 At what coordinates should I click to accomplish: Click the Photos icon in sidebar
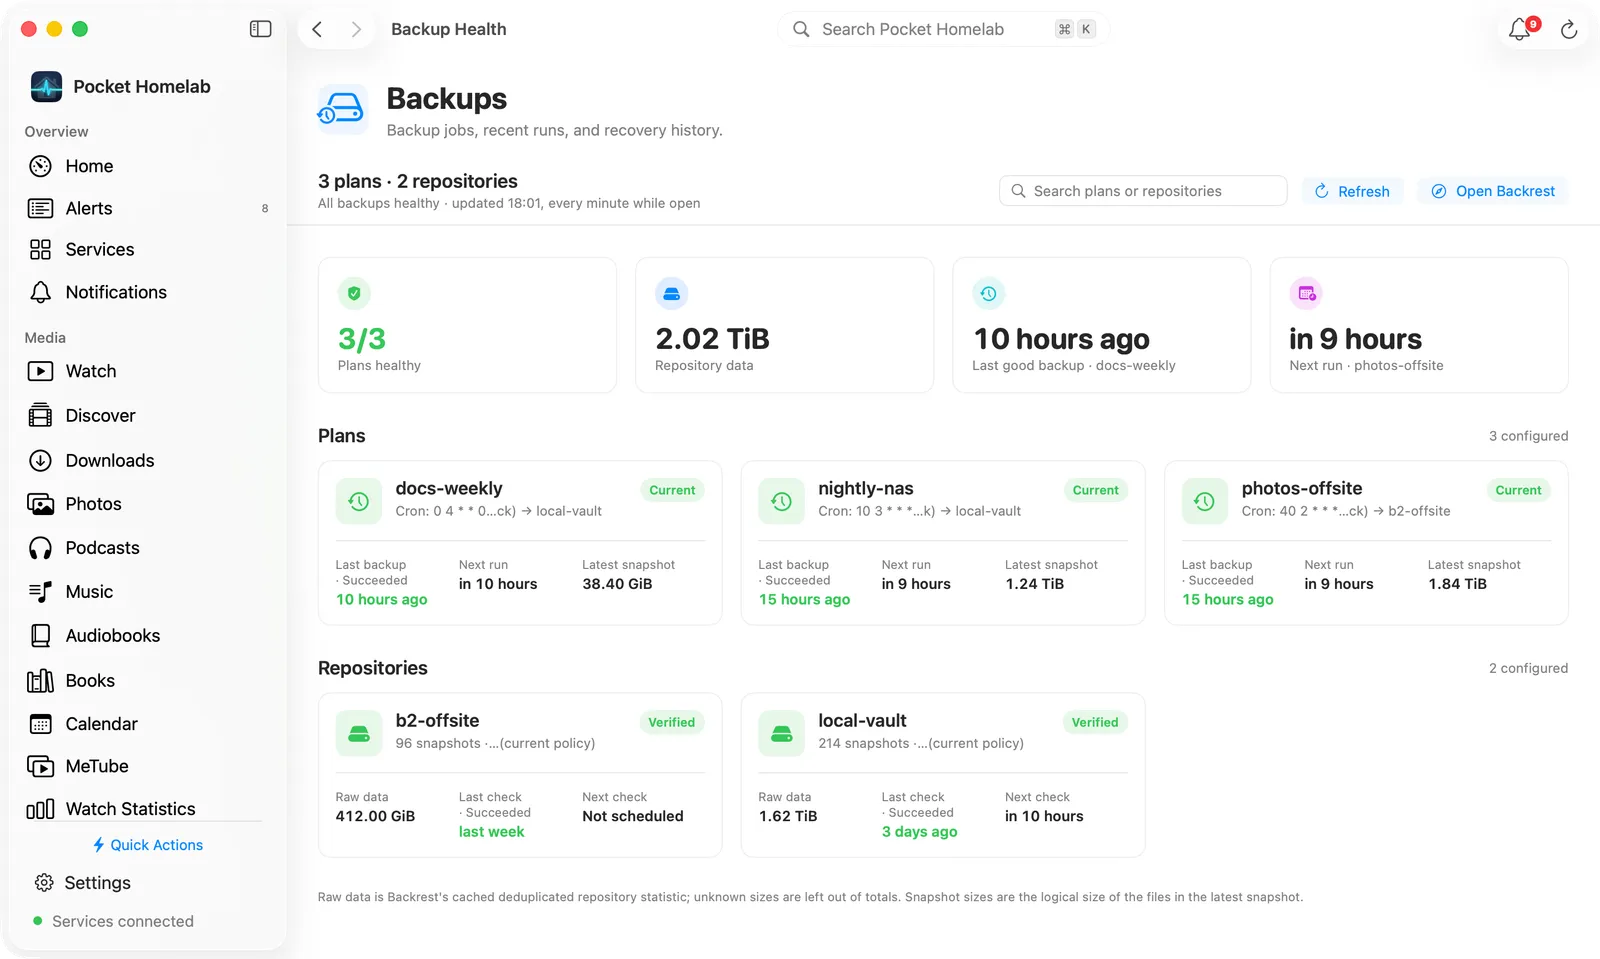40,504
